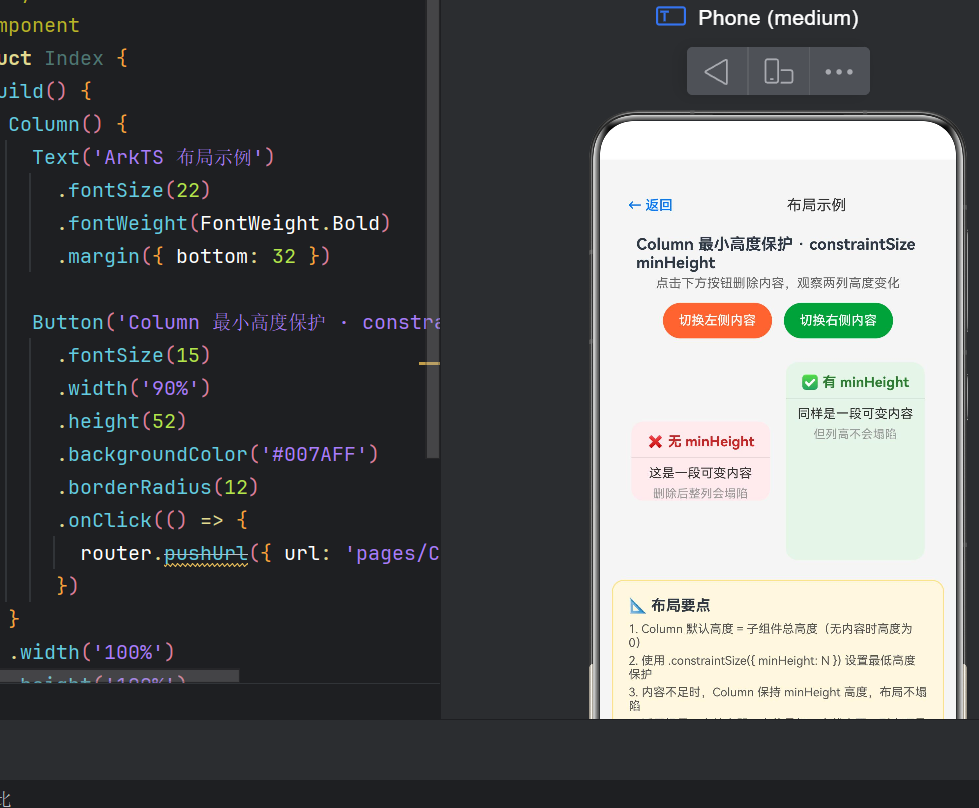
Task: Click the deprecated pushUrl call in code
Action: pyautogui.click(x=205, y=554)
